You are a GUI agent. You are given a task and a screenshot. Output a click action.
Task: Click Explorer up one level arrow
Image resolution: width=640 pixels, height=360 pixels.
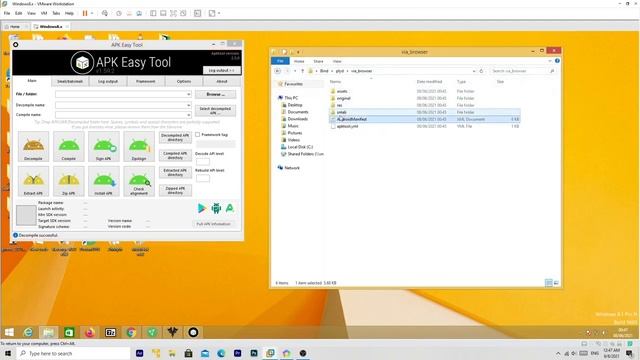tap(302, 71)
